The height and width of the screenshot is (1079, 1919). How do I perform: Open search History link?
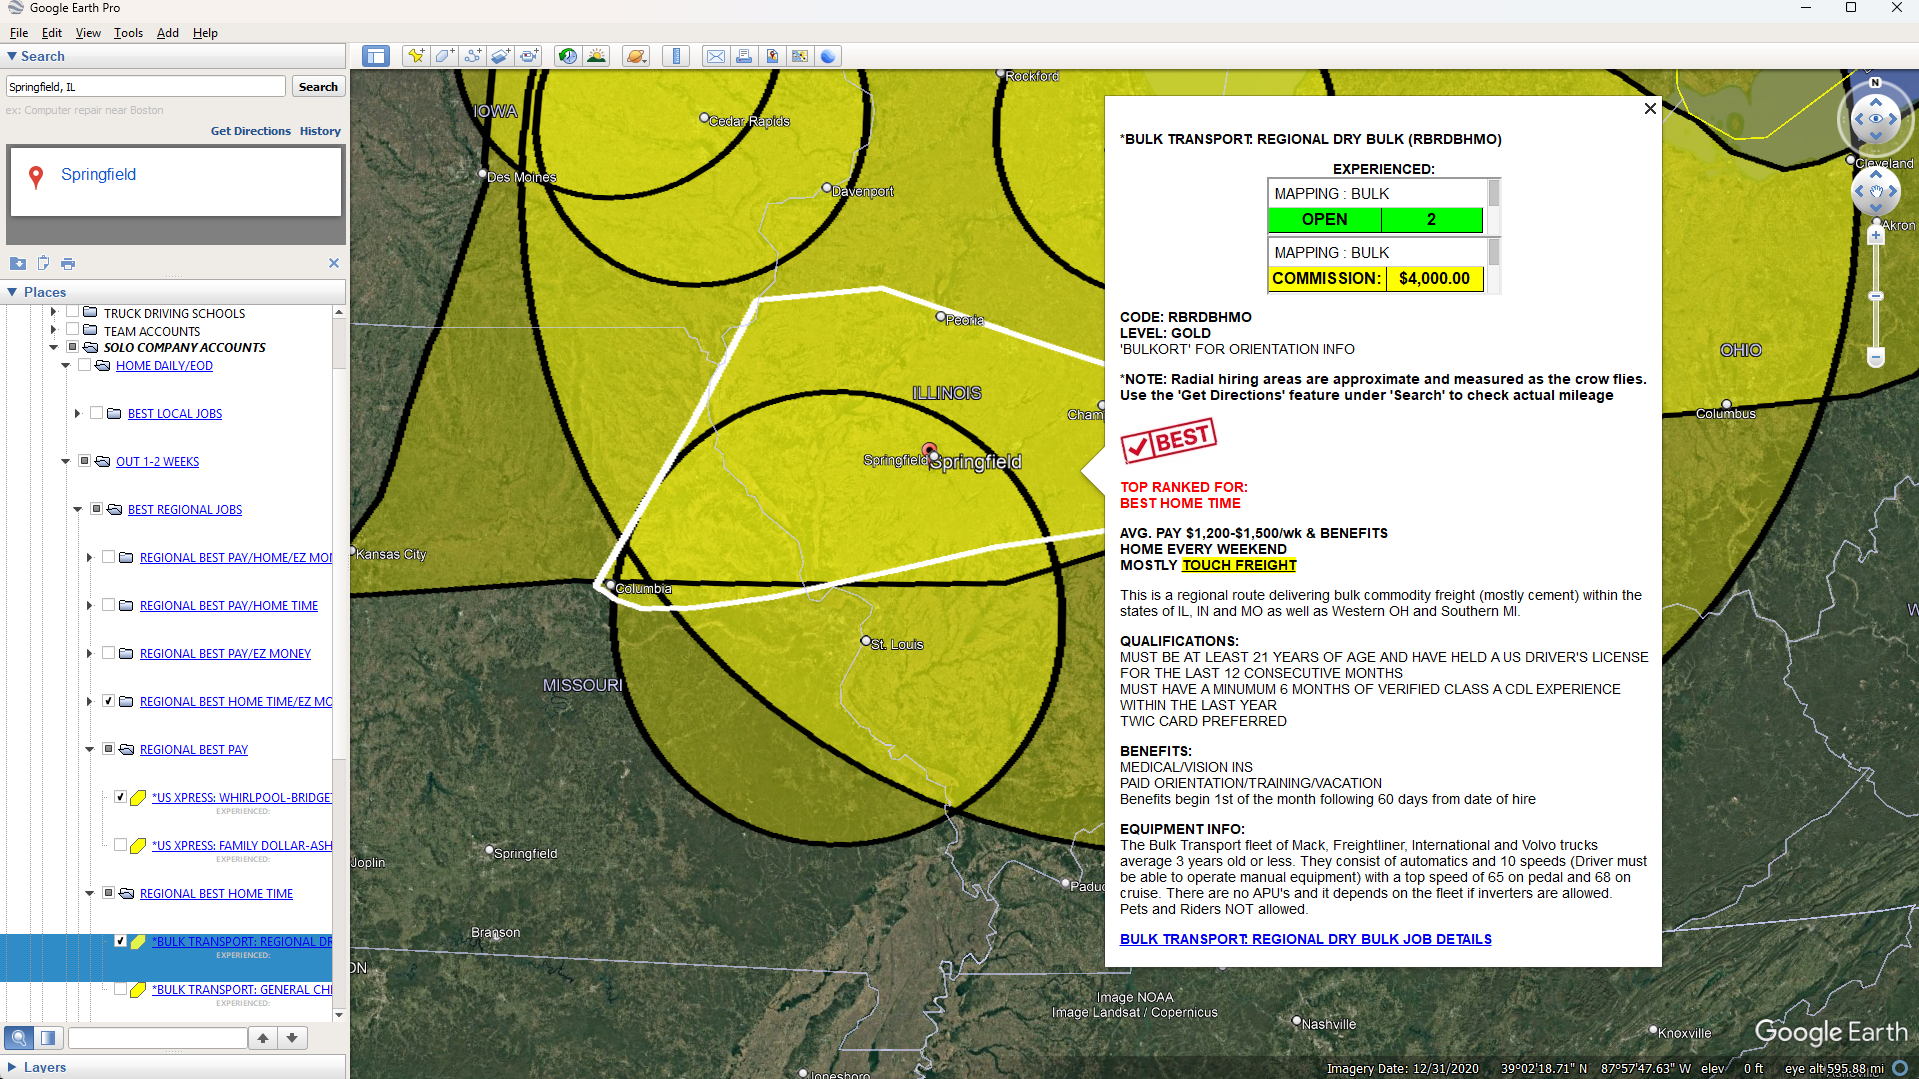(320, 131)
